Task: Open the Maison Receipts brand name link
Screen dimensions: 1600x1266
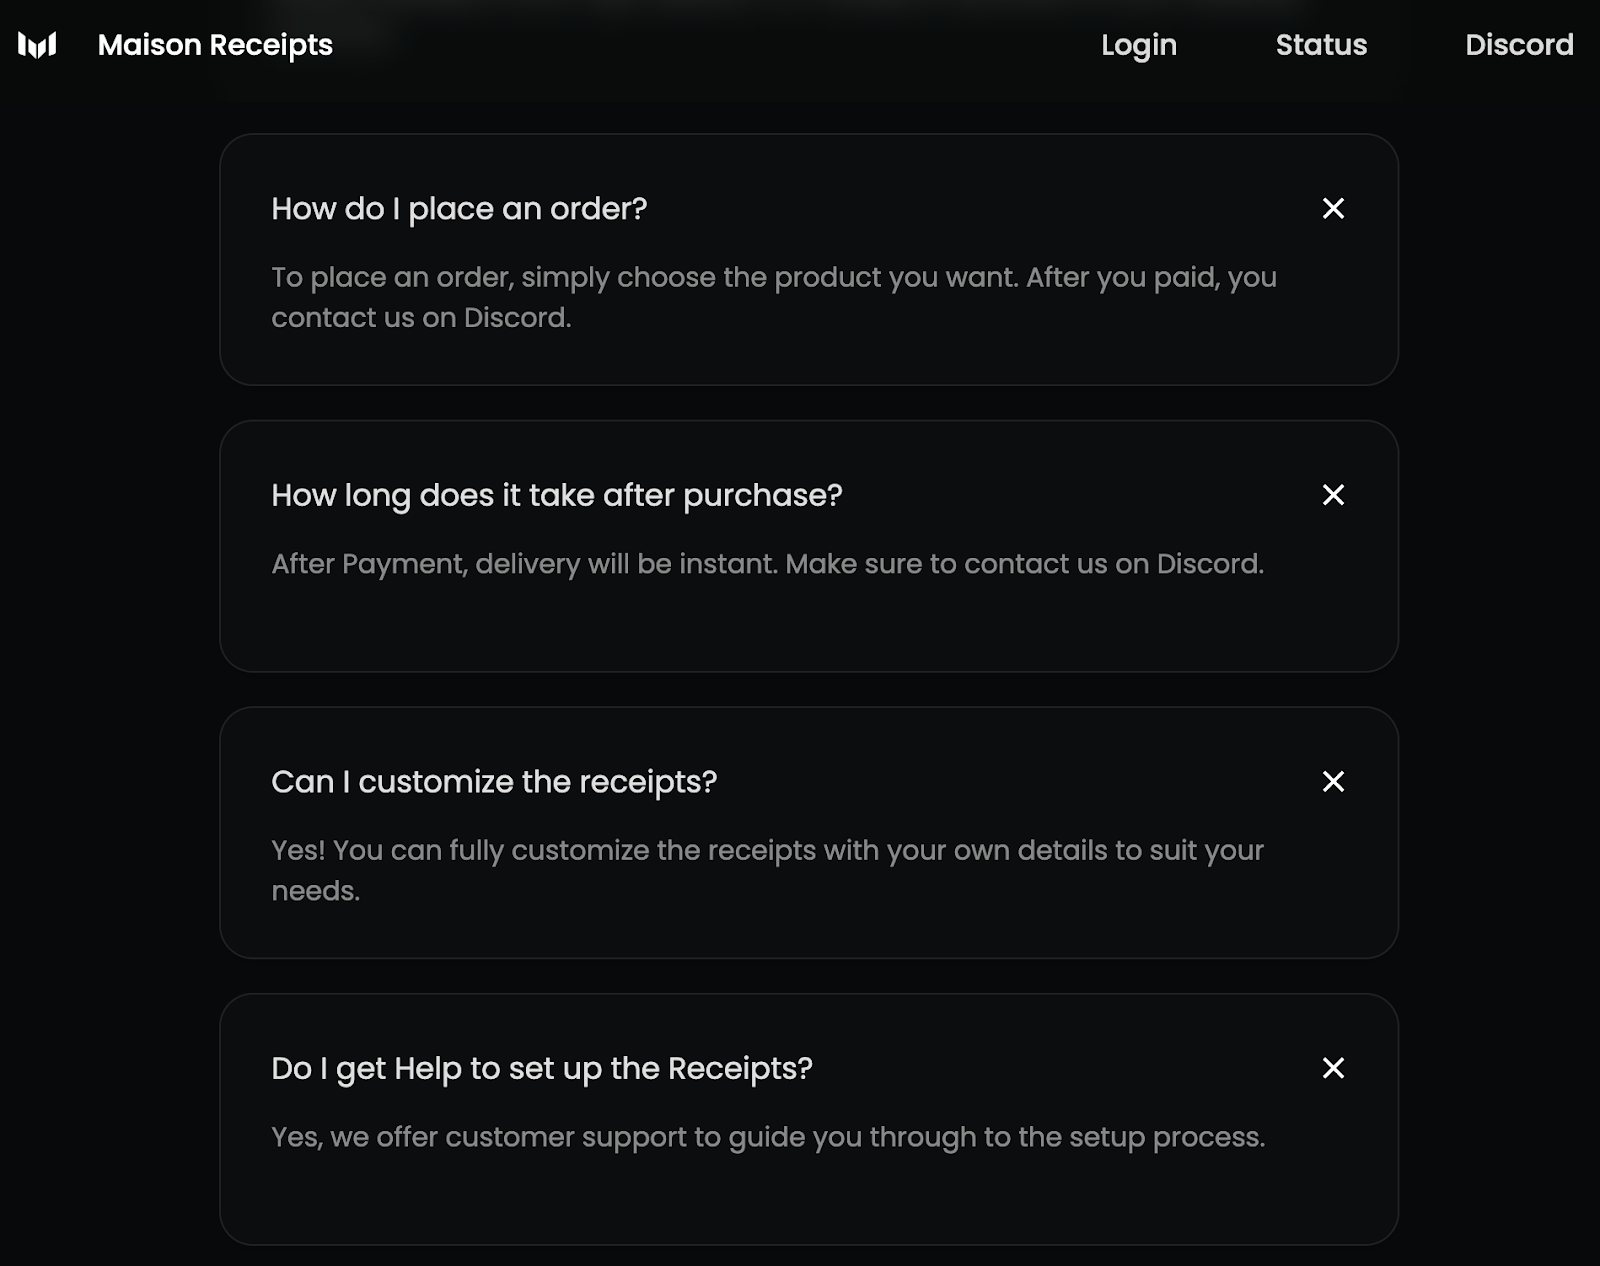Action: coord(215,45)
